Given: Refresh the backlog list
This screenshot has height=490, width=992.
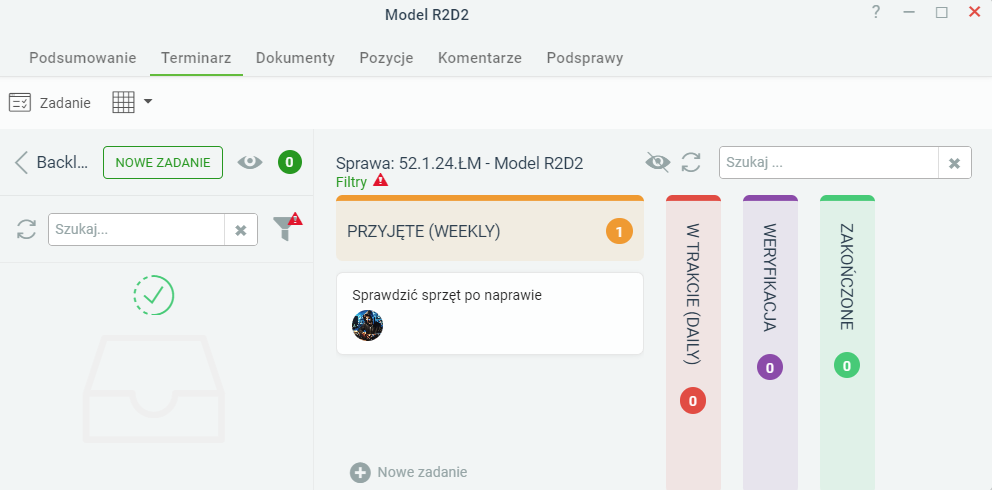Looking at the screenshot, I should 27,229.
